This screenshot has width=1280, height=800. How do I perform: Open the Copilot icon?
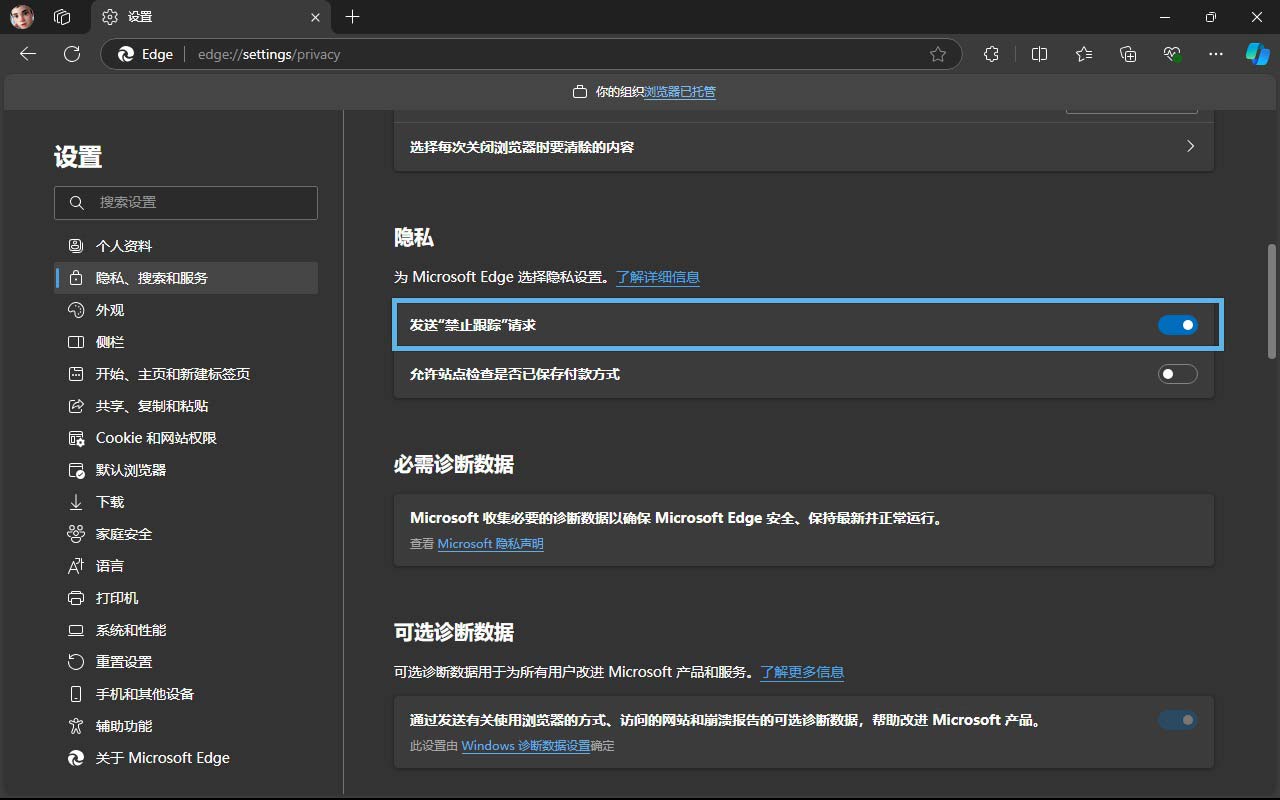1257,54
